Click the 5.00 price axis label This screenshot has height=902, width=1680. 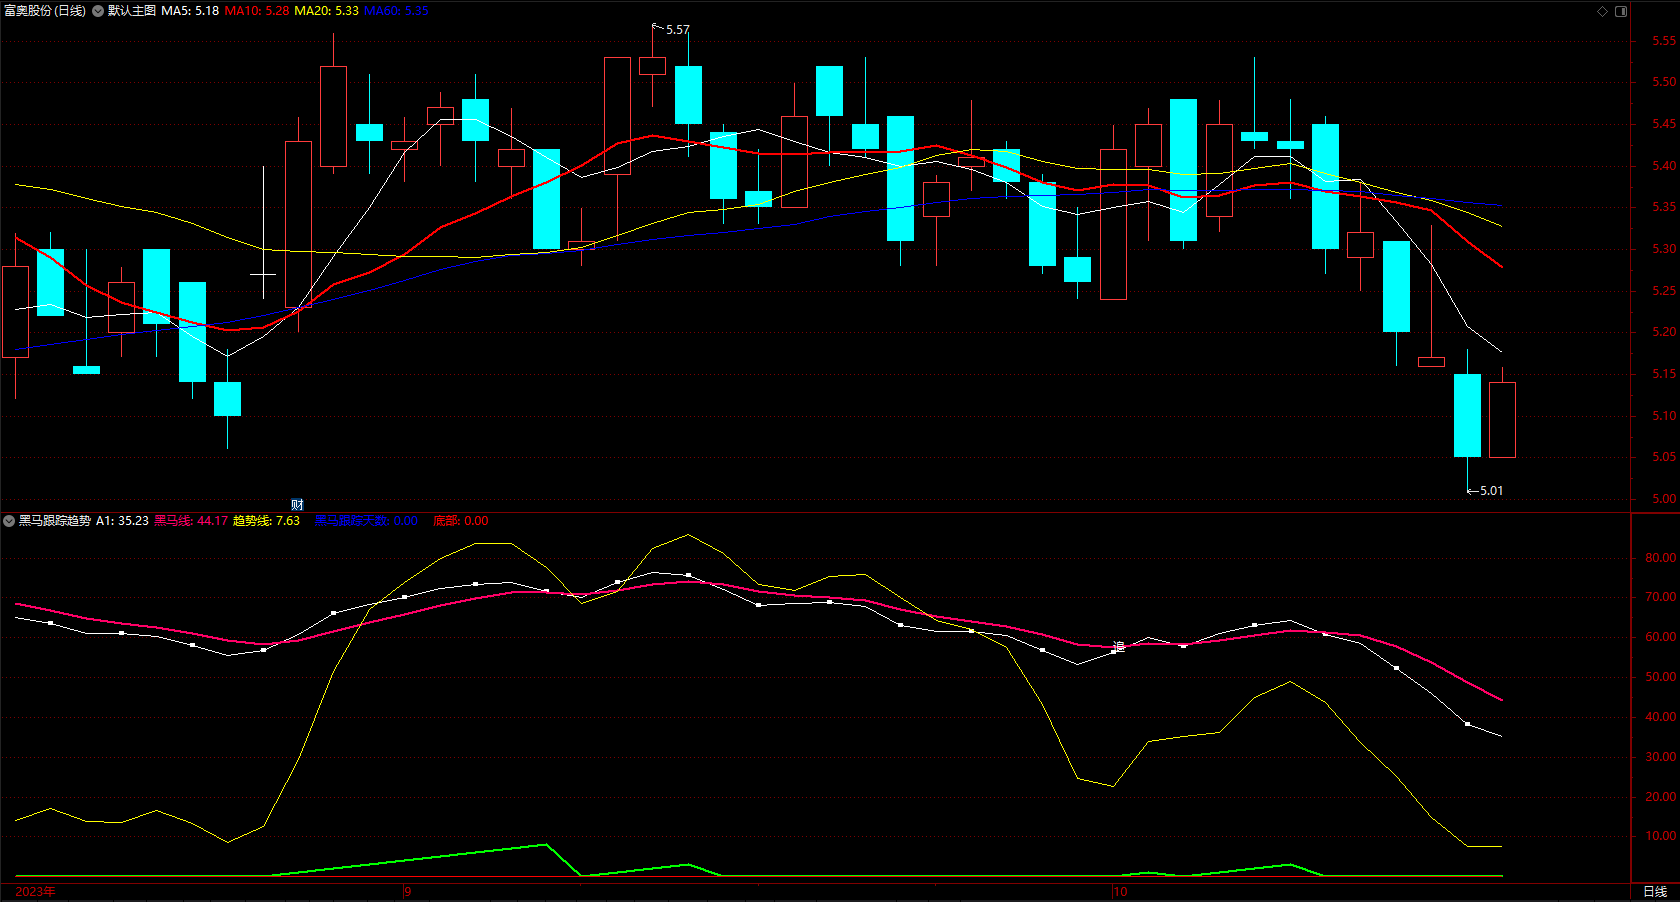coord(1664,499)
